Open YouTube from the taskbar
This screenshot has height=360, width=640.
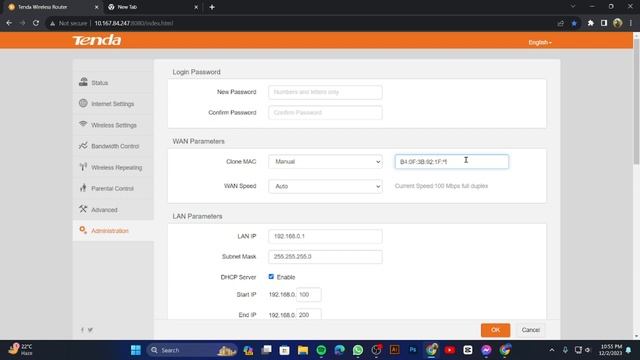[450, 350]
